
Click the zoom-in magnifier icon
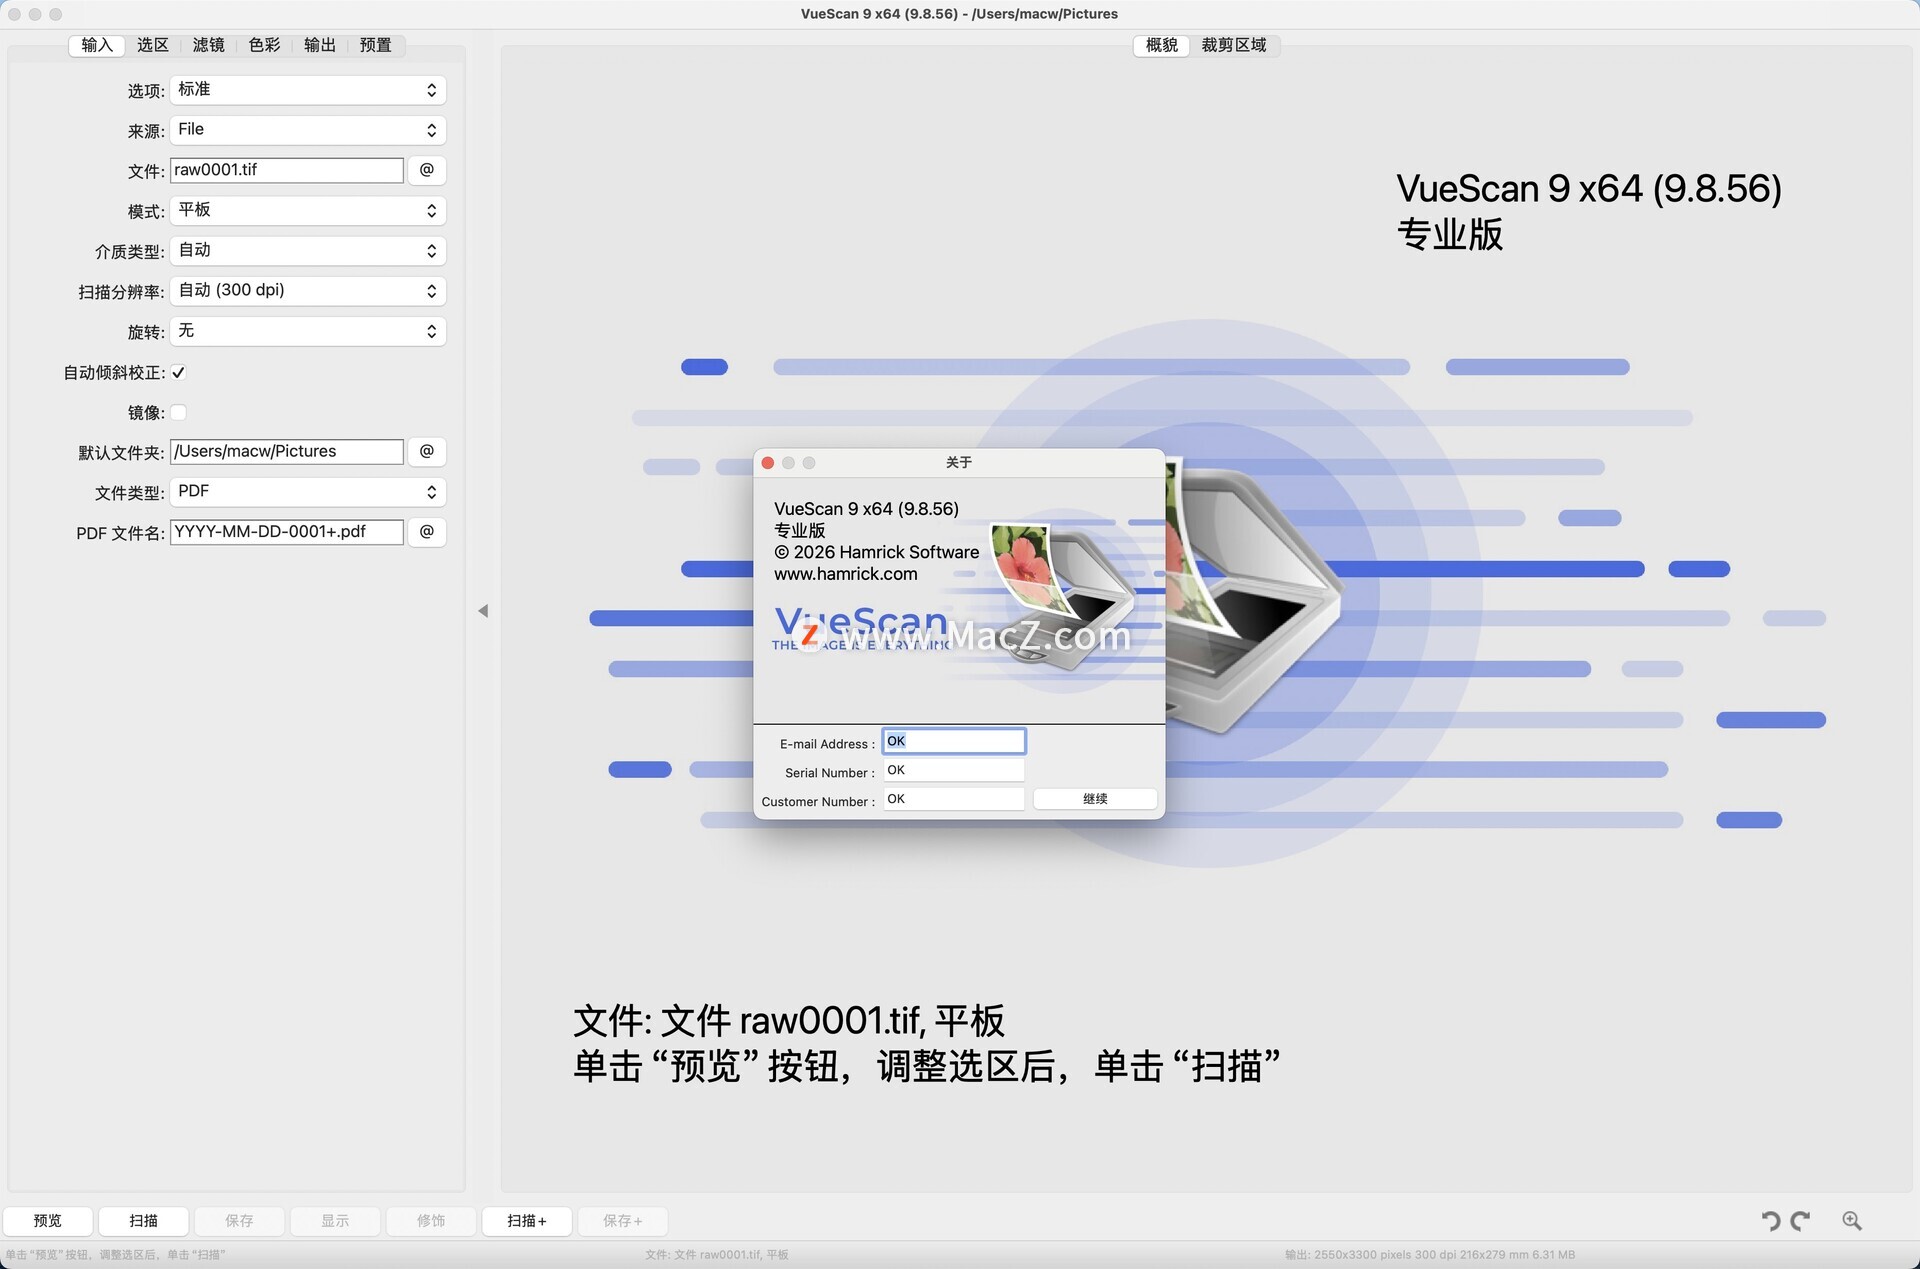[1852, 1221]
